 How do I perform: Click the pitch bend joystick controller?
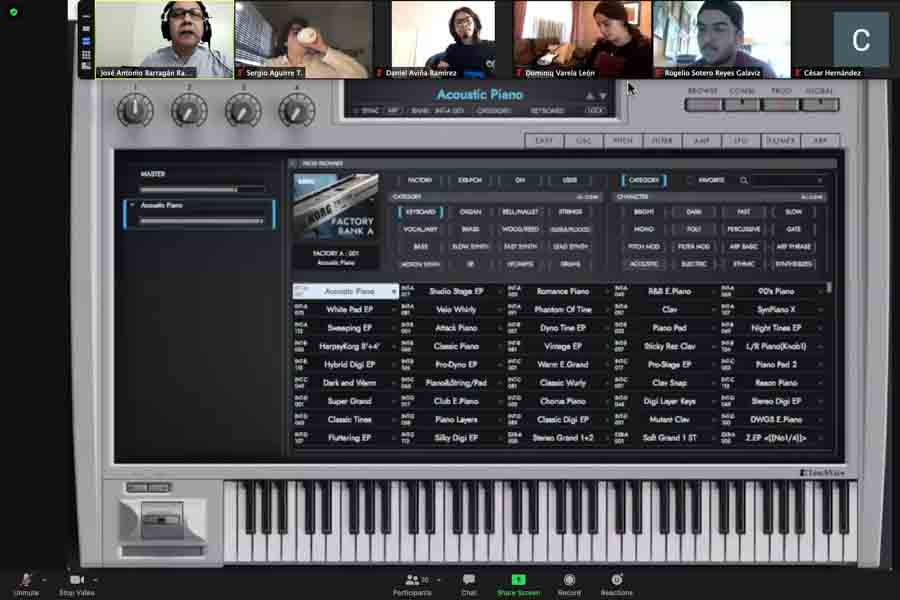(x=162, y=520)
